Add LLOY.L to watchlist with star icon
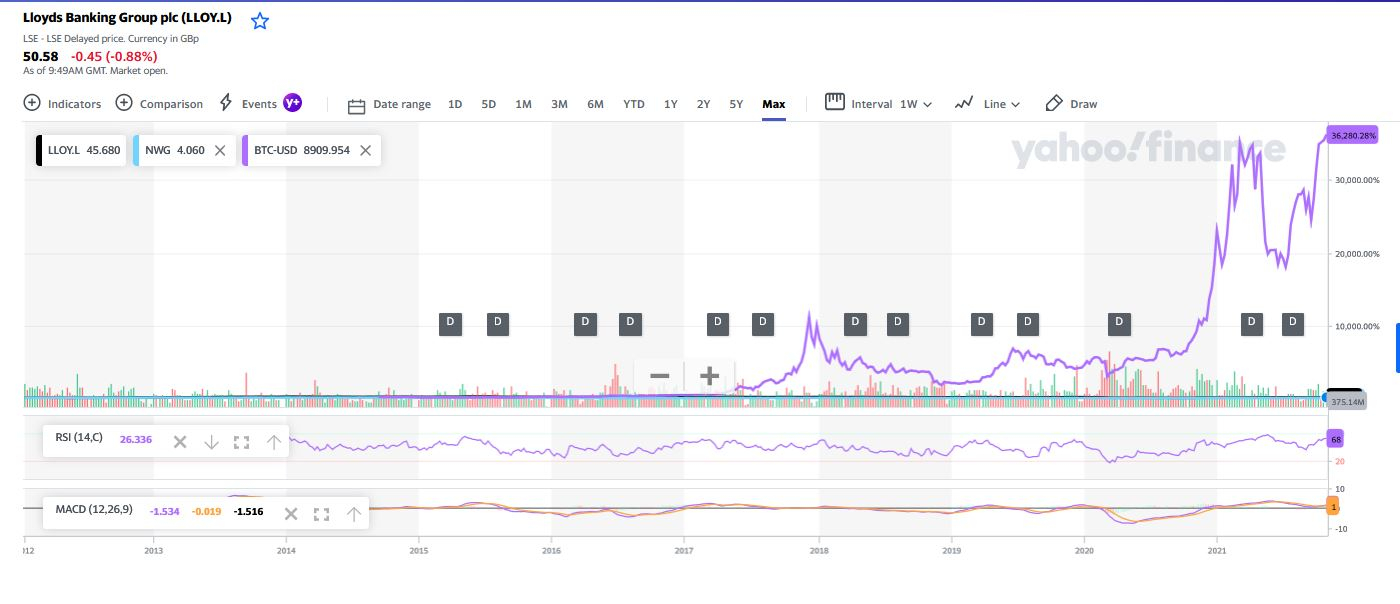 (260, 21)
